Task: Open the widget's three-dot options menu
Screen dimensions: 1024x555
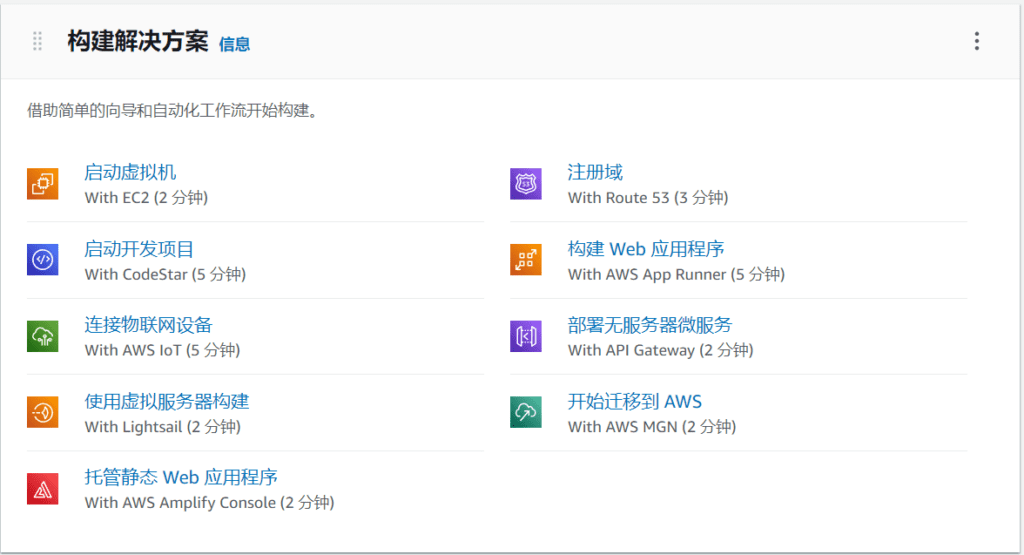Action: click(x=976, y=41)
